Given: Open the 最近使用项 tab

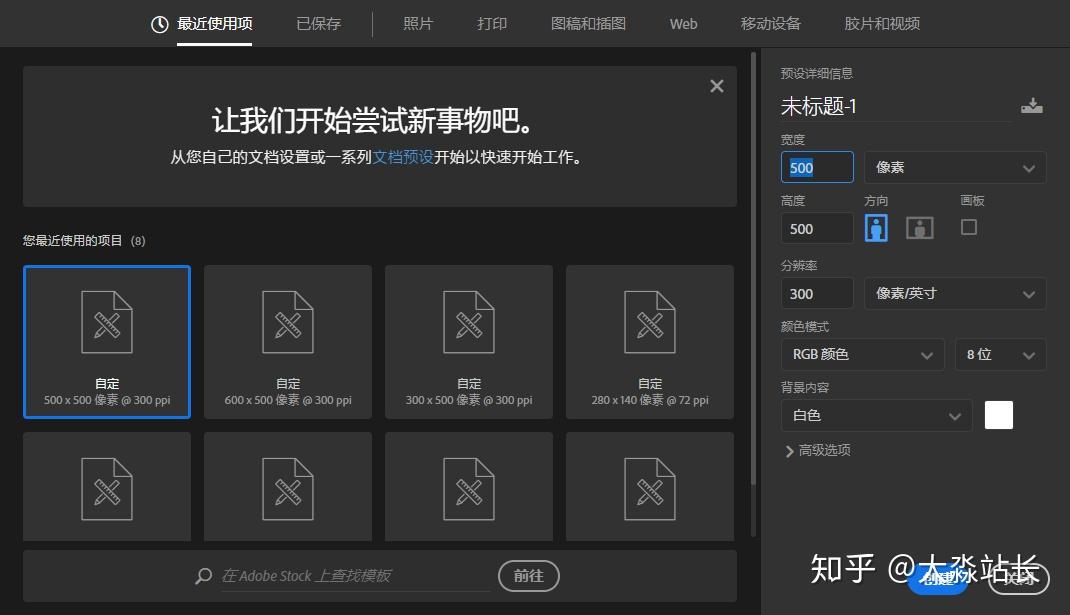Looking at the screenshot, I should pyautogui.click(x=214, y=24).
